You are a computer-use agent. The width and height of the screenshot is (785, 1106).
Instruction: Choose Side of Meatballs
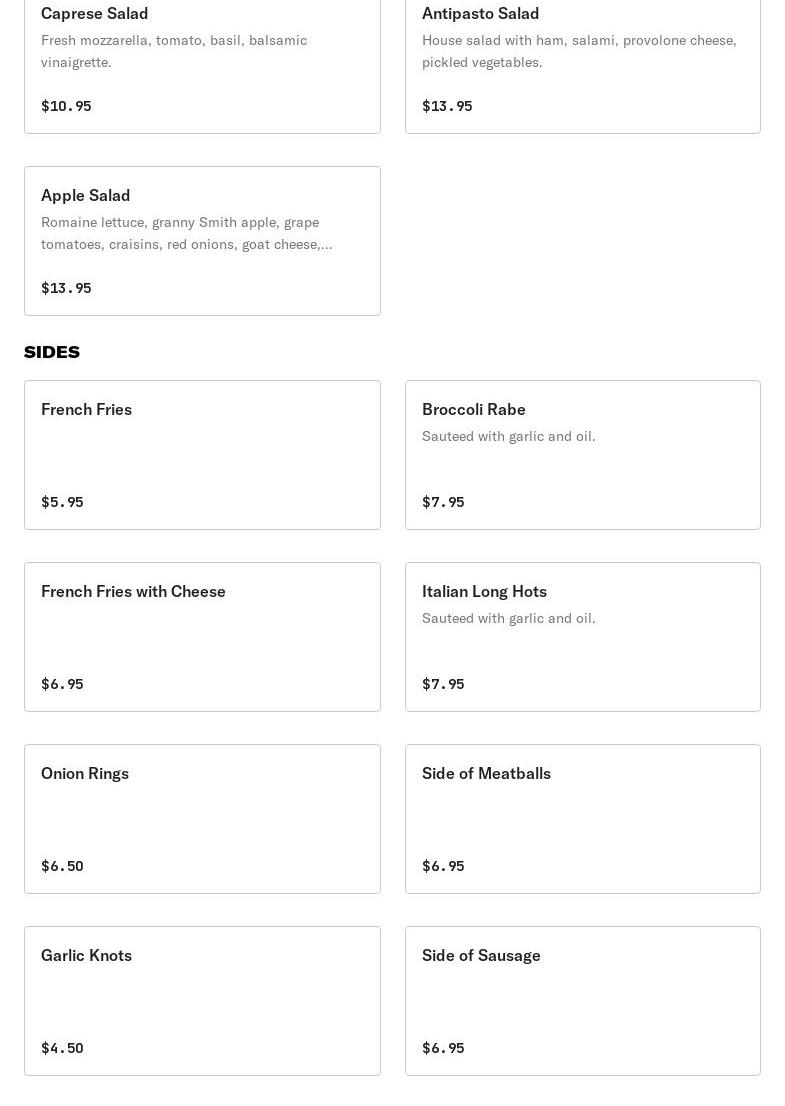pyautogui.click(x=583, y=819)
